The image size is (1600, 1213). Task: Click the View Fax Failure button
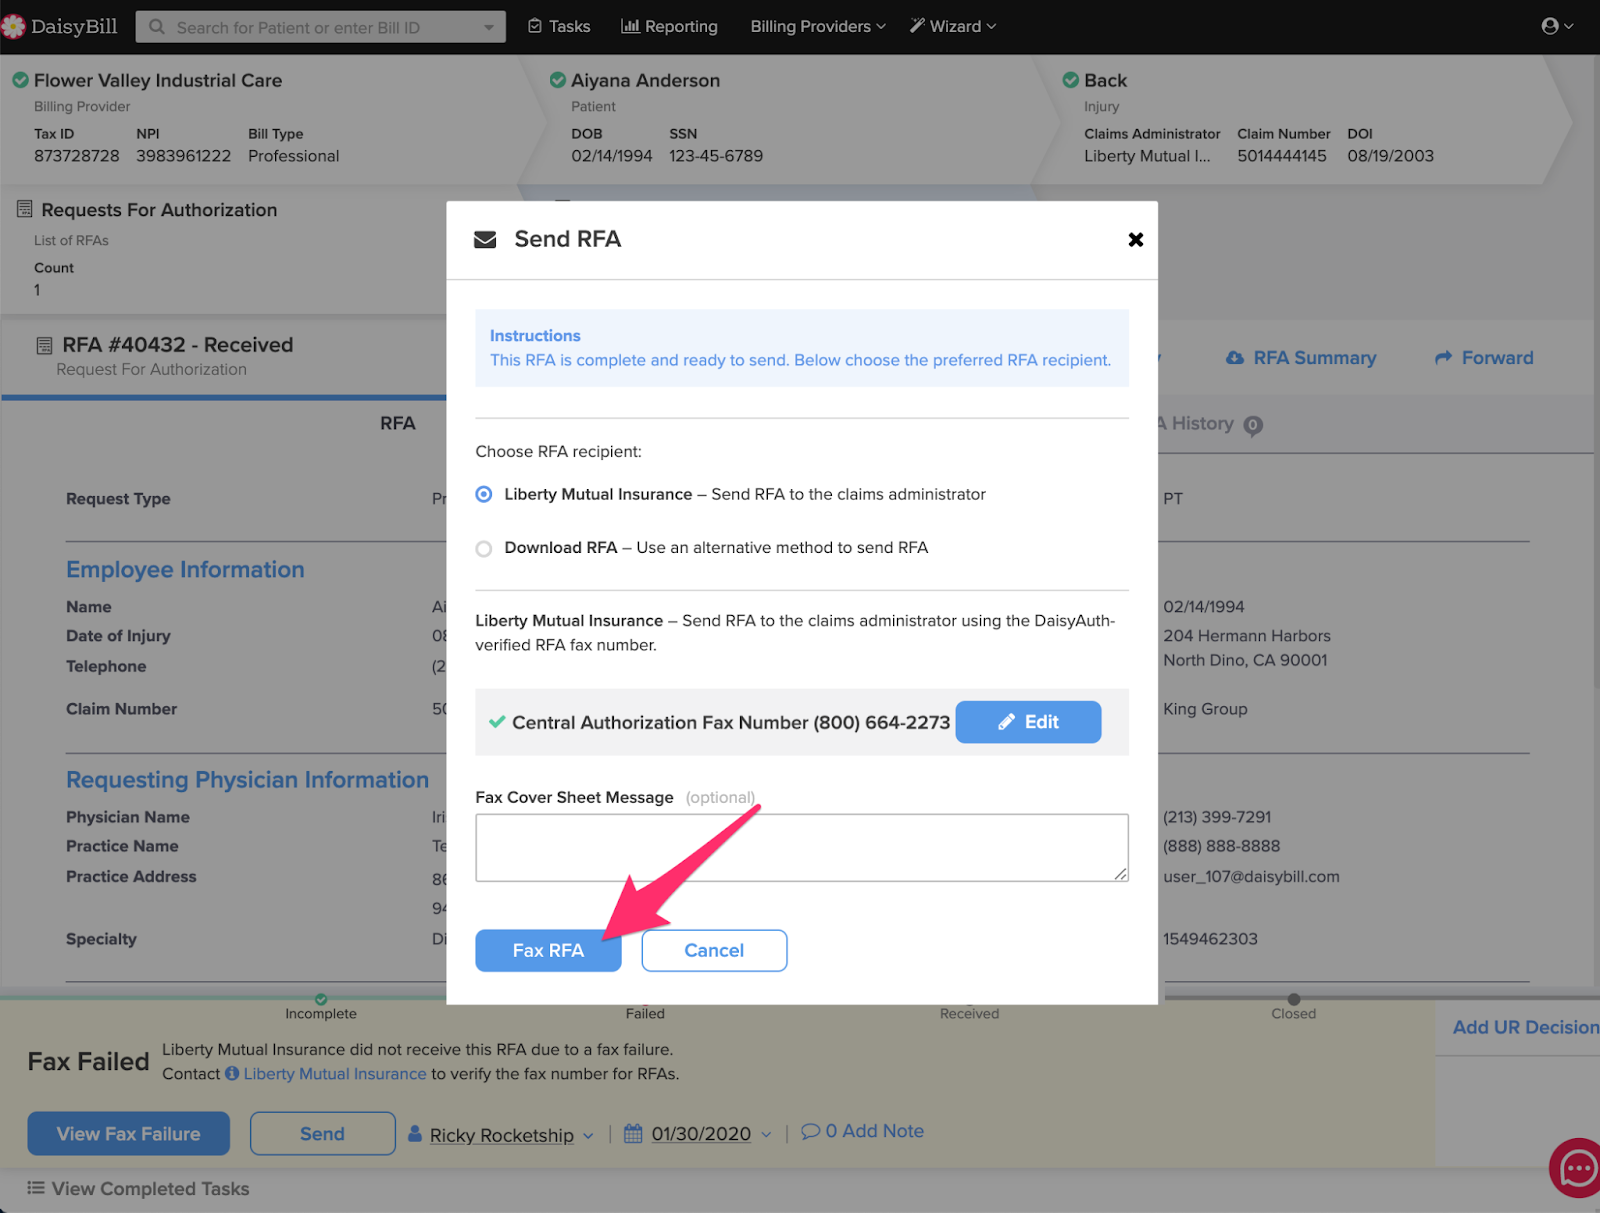coord(129,1134)
